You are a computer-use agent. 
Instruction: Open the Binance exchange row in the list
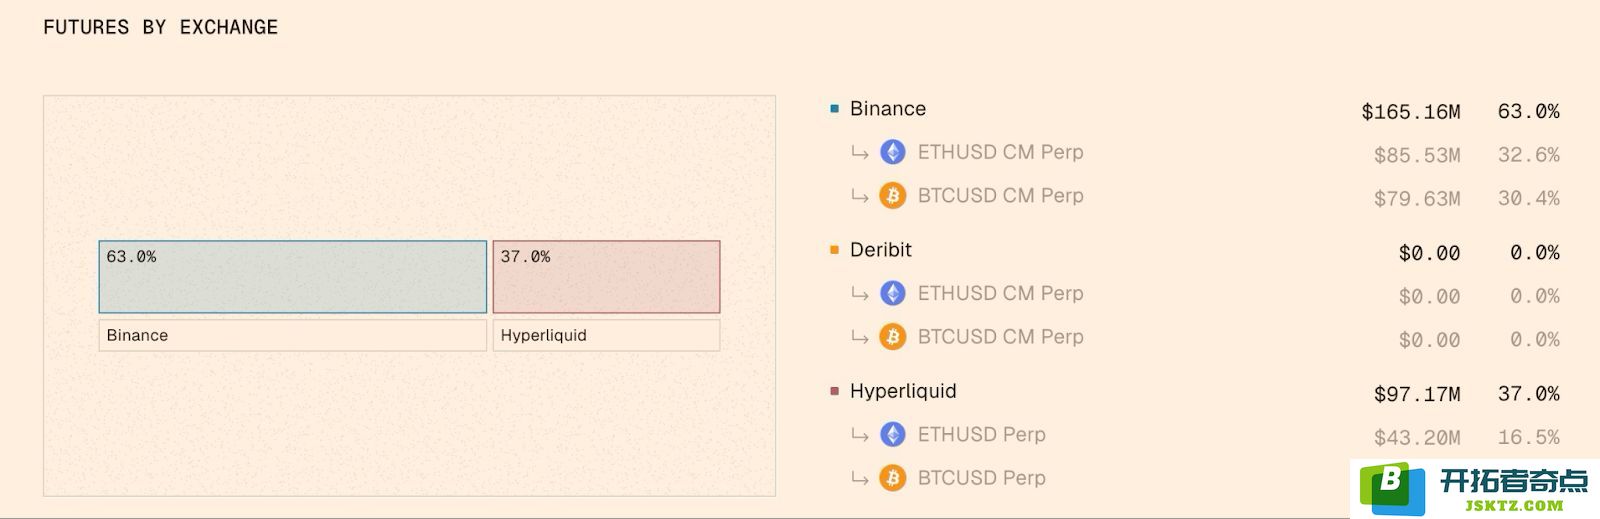pos(1195,109)
